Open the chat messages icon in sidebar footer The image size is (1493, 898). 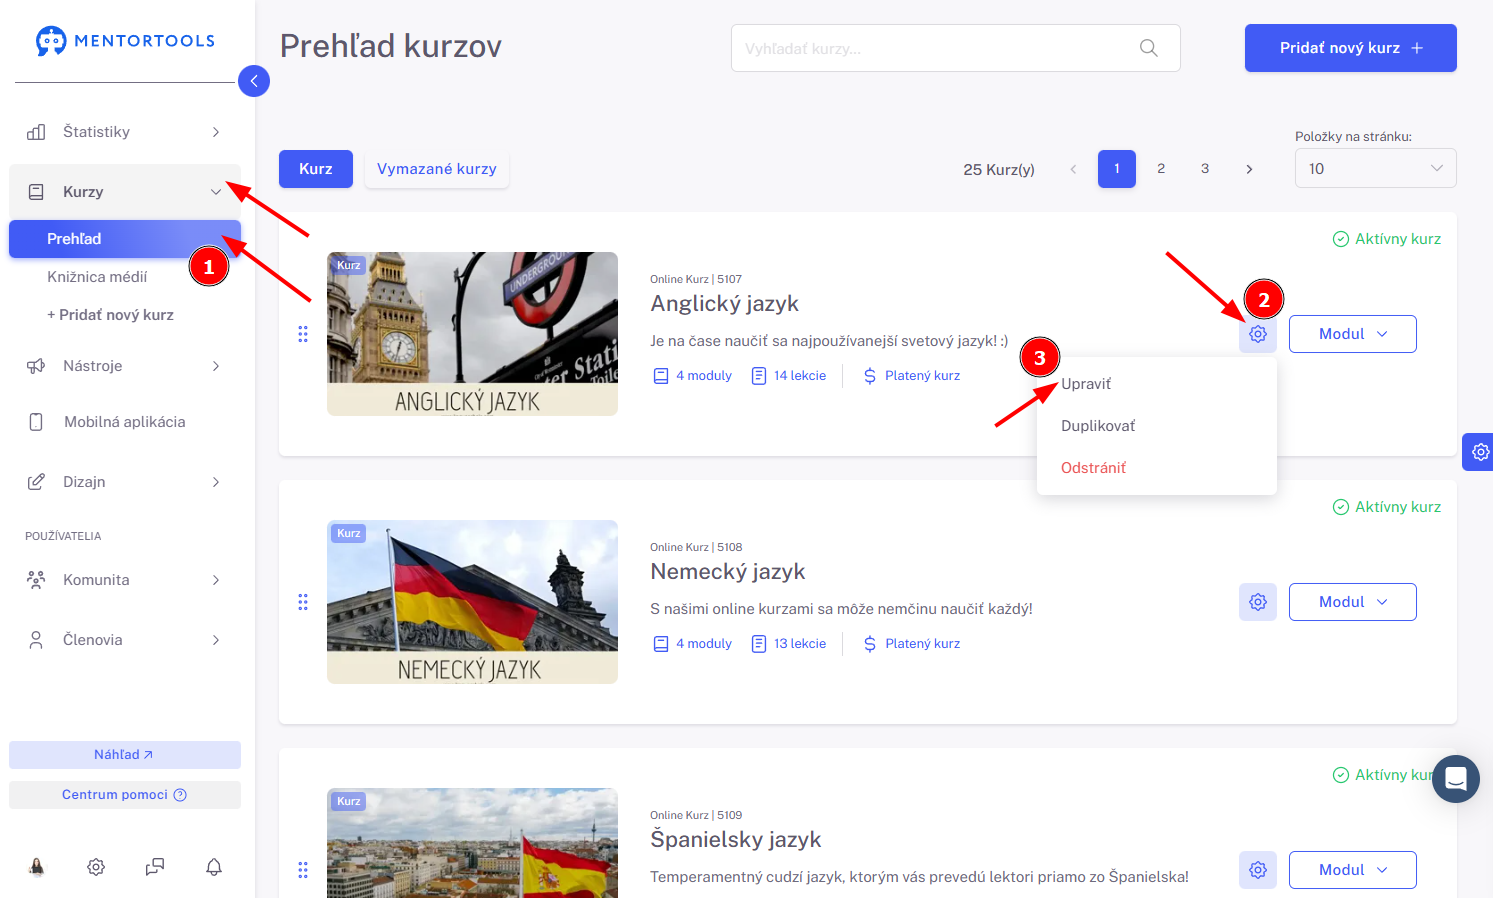coord(155,867)
